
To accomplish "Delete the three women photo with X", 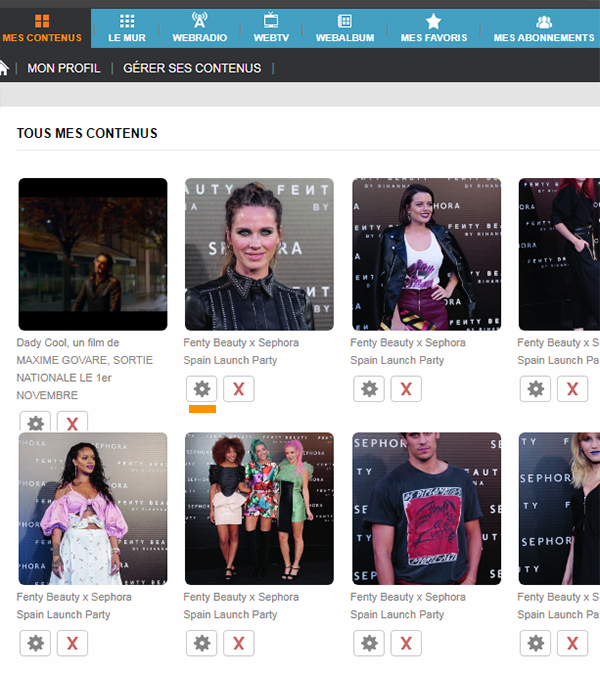I will pos(239,643).
